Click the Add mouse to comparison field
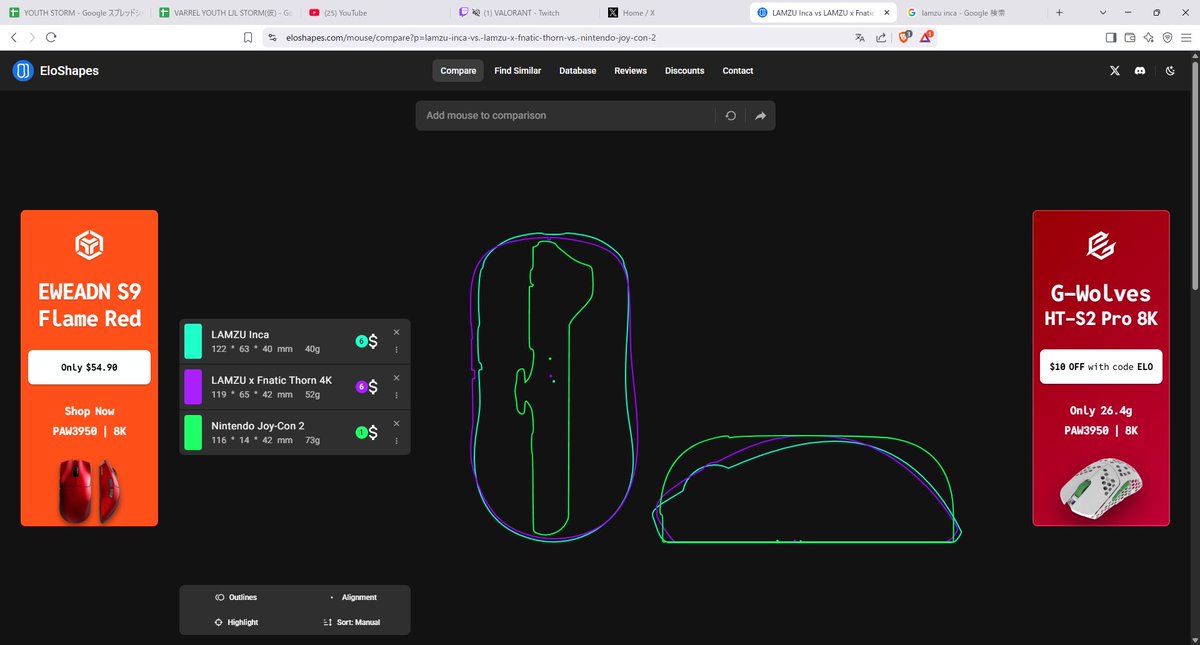 (565, 116)
